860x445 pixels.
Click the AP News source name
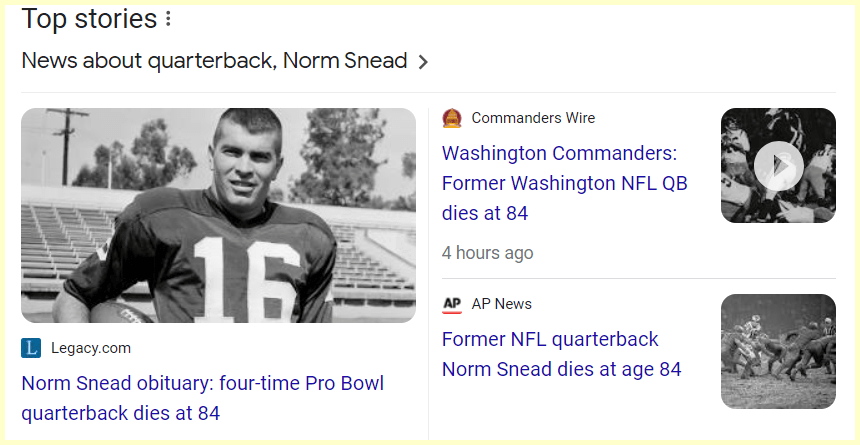point(502,304)
